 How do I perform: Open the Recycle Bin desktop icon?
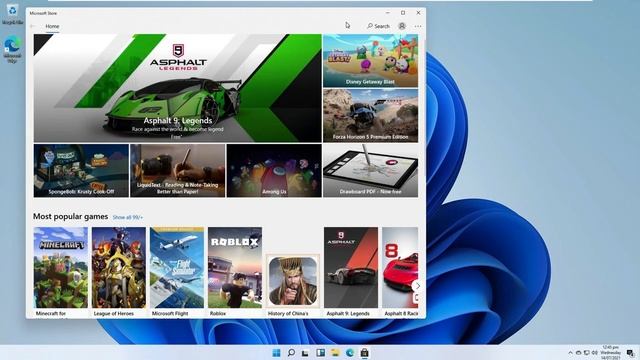[x=12, y=15]
